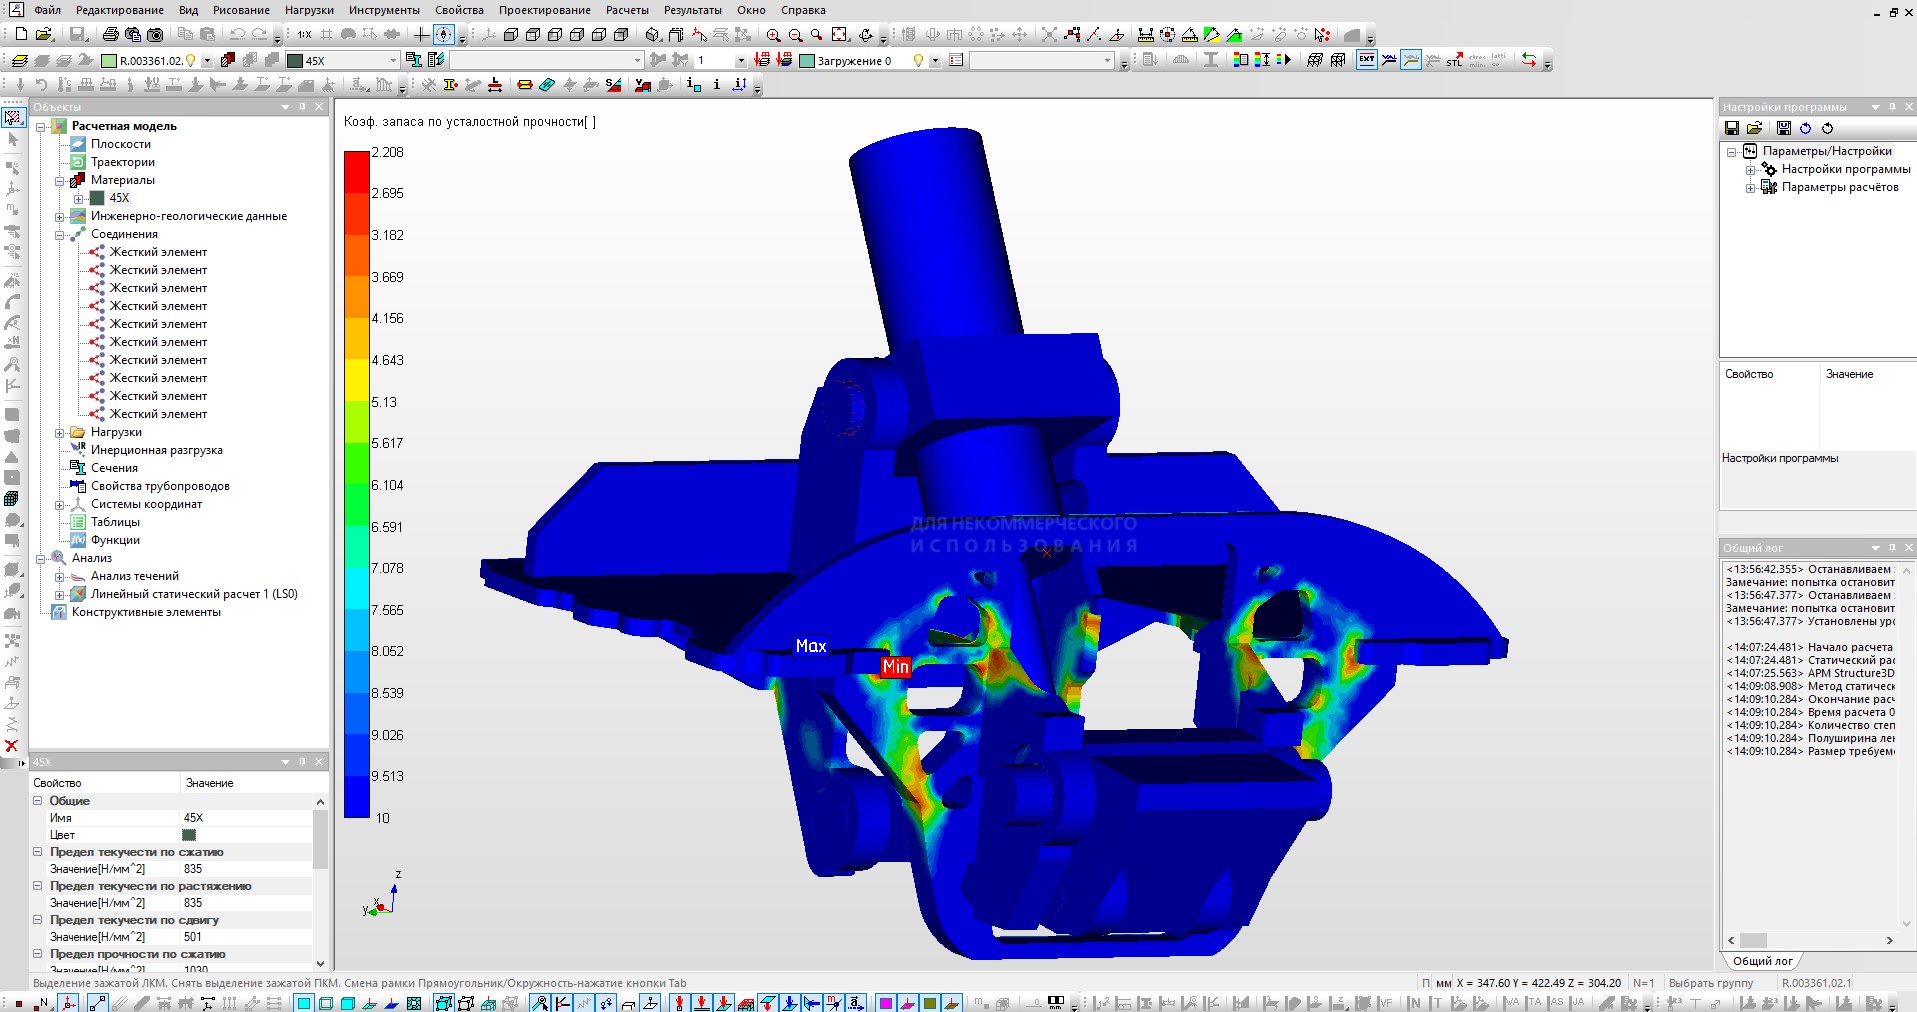Click the red-green swap arrows icon

[1528, 60]
